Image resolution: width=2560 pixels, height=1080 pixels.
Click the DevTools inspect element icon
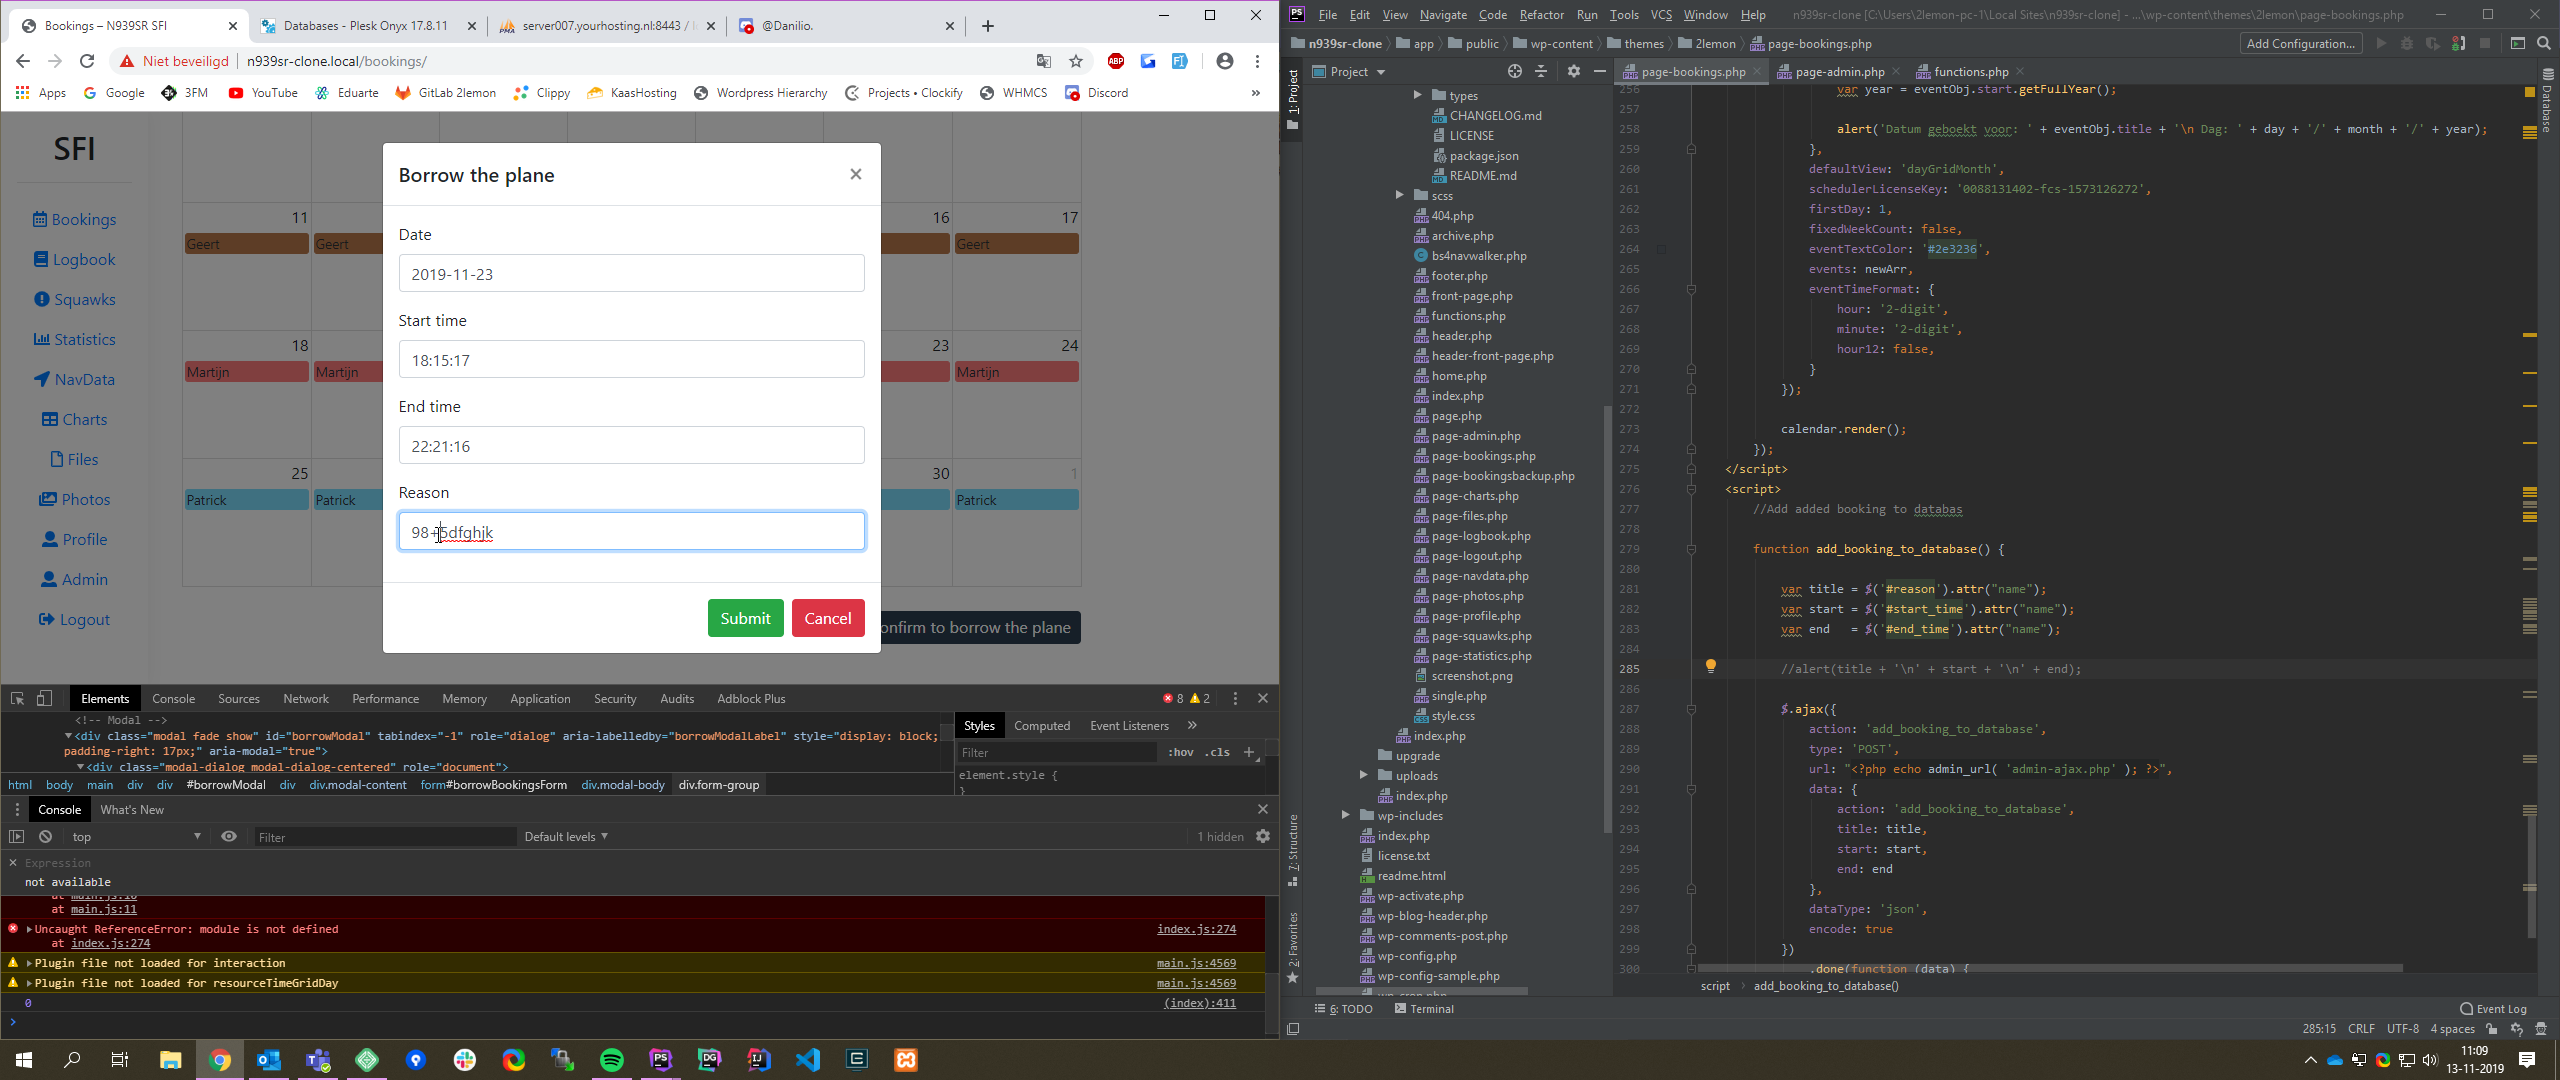pyautogui.click(x=17, y=698)
